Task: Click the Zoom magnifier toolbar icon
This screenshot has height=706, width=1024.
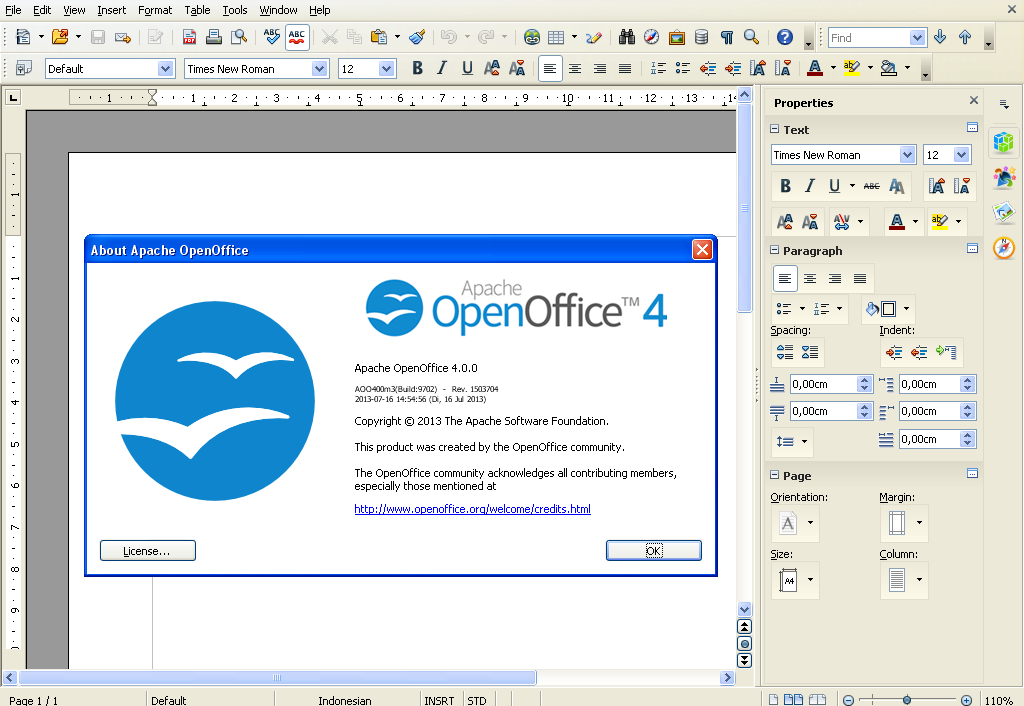Action: 752,37
